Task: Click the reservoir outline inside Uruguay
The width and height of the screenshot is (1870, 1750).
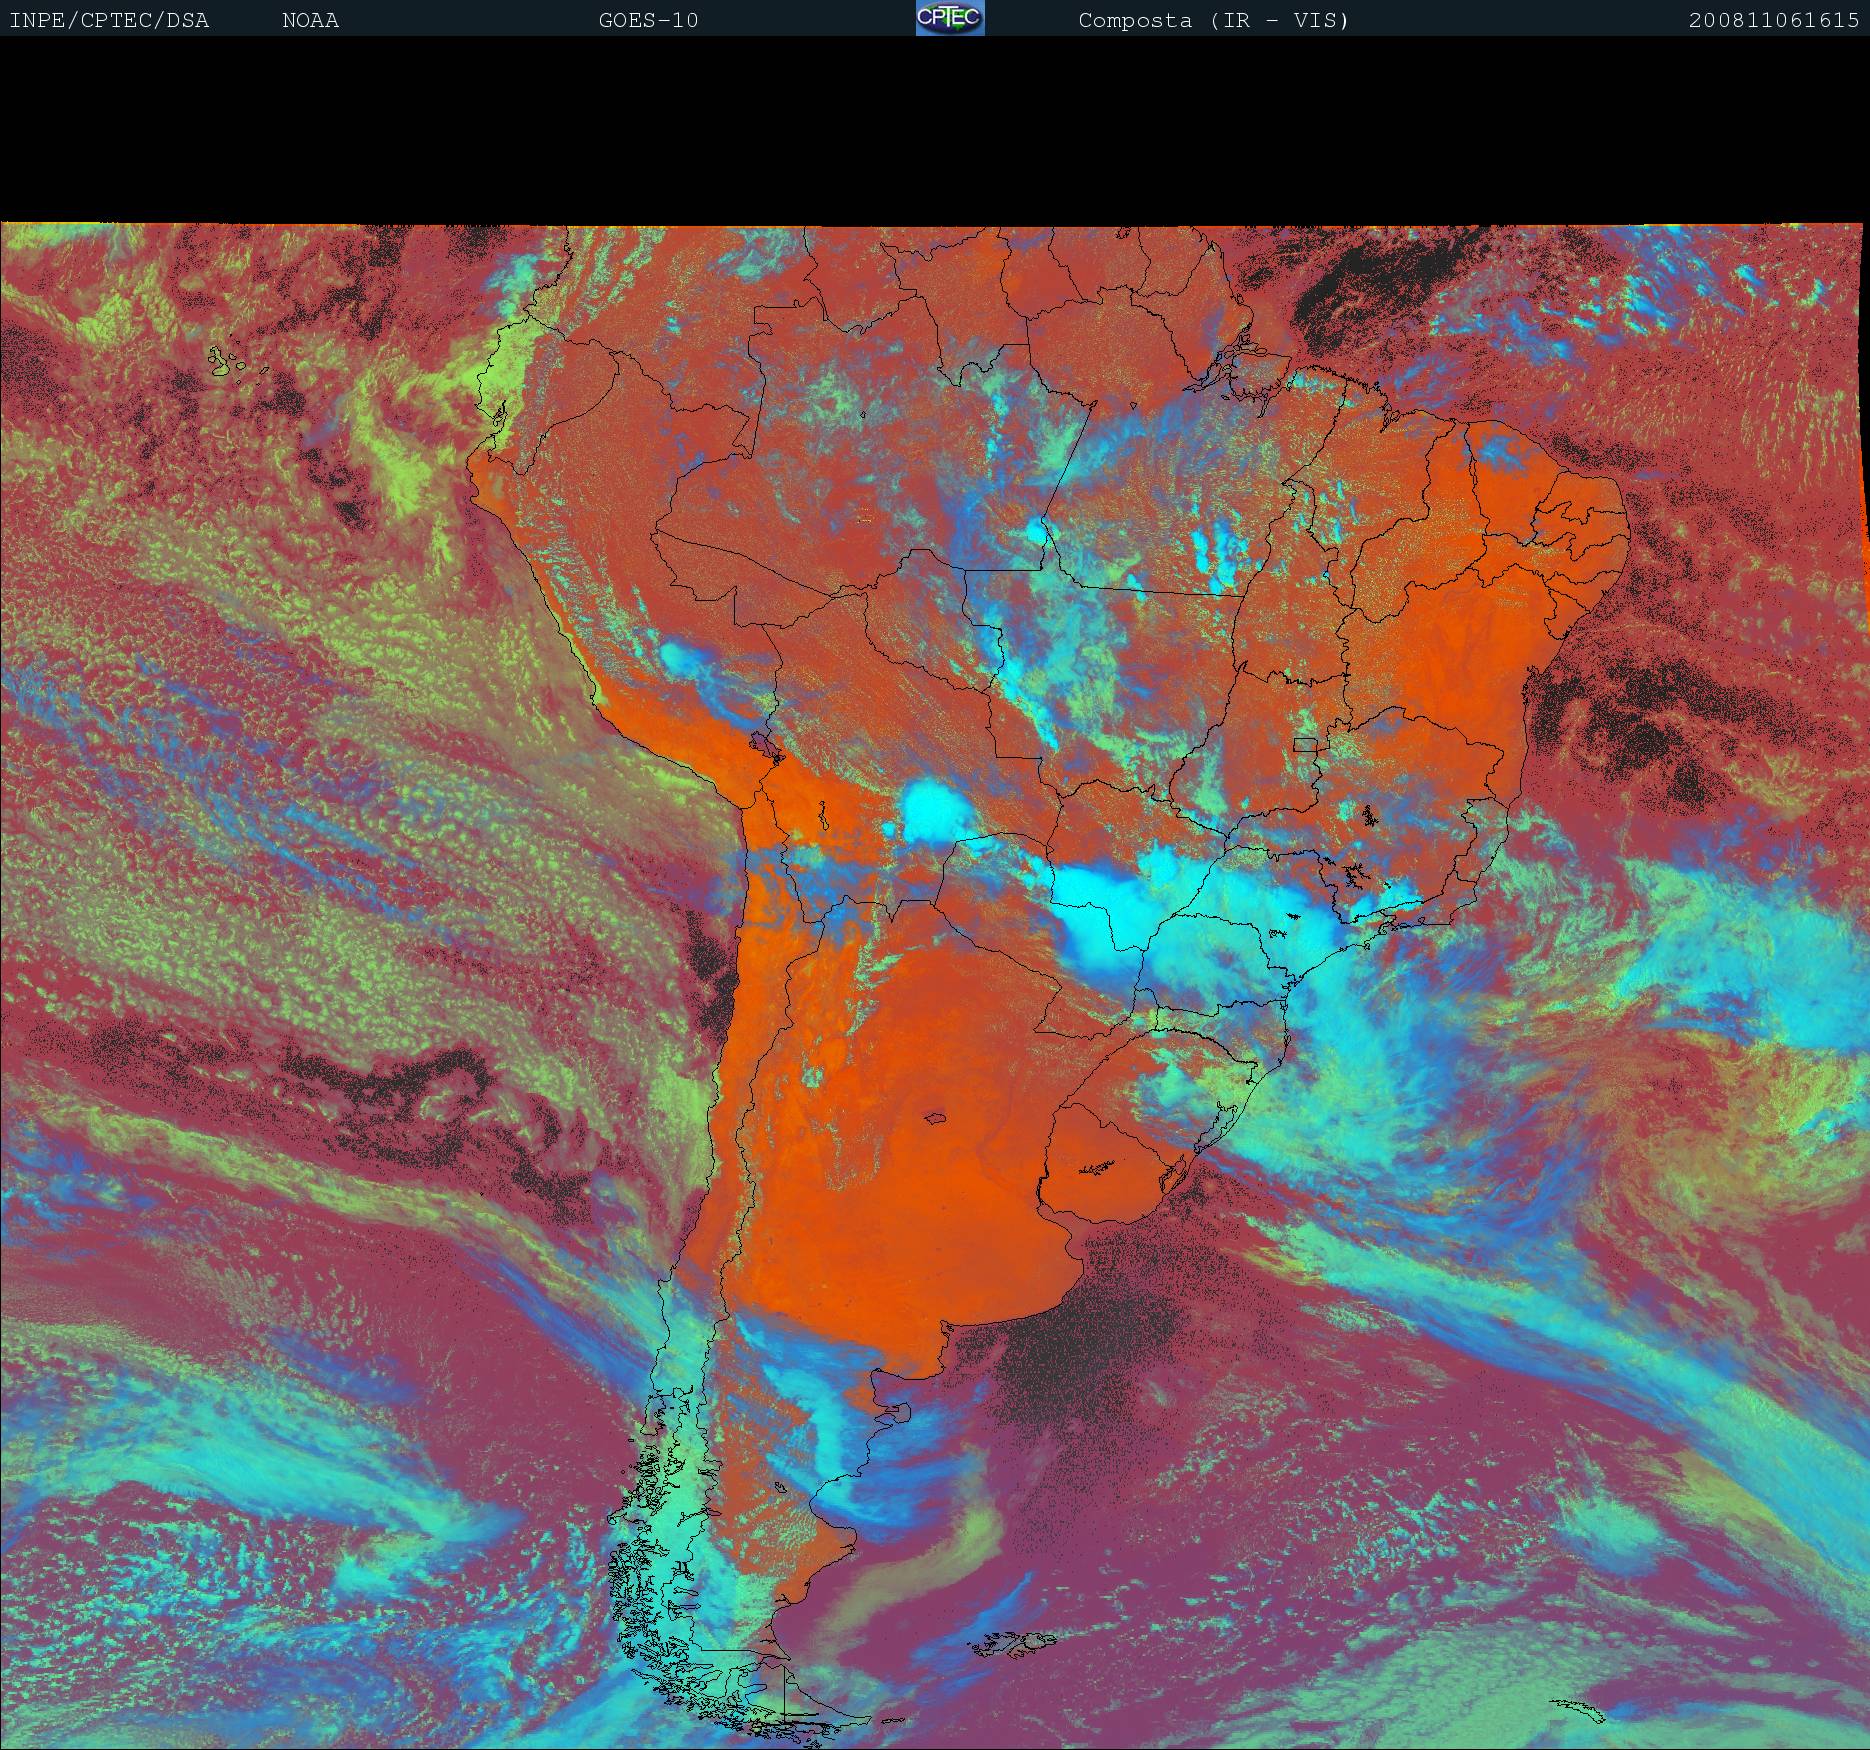Action: pos(1099,1166)
